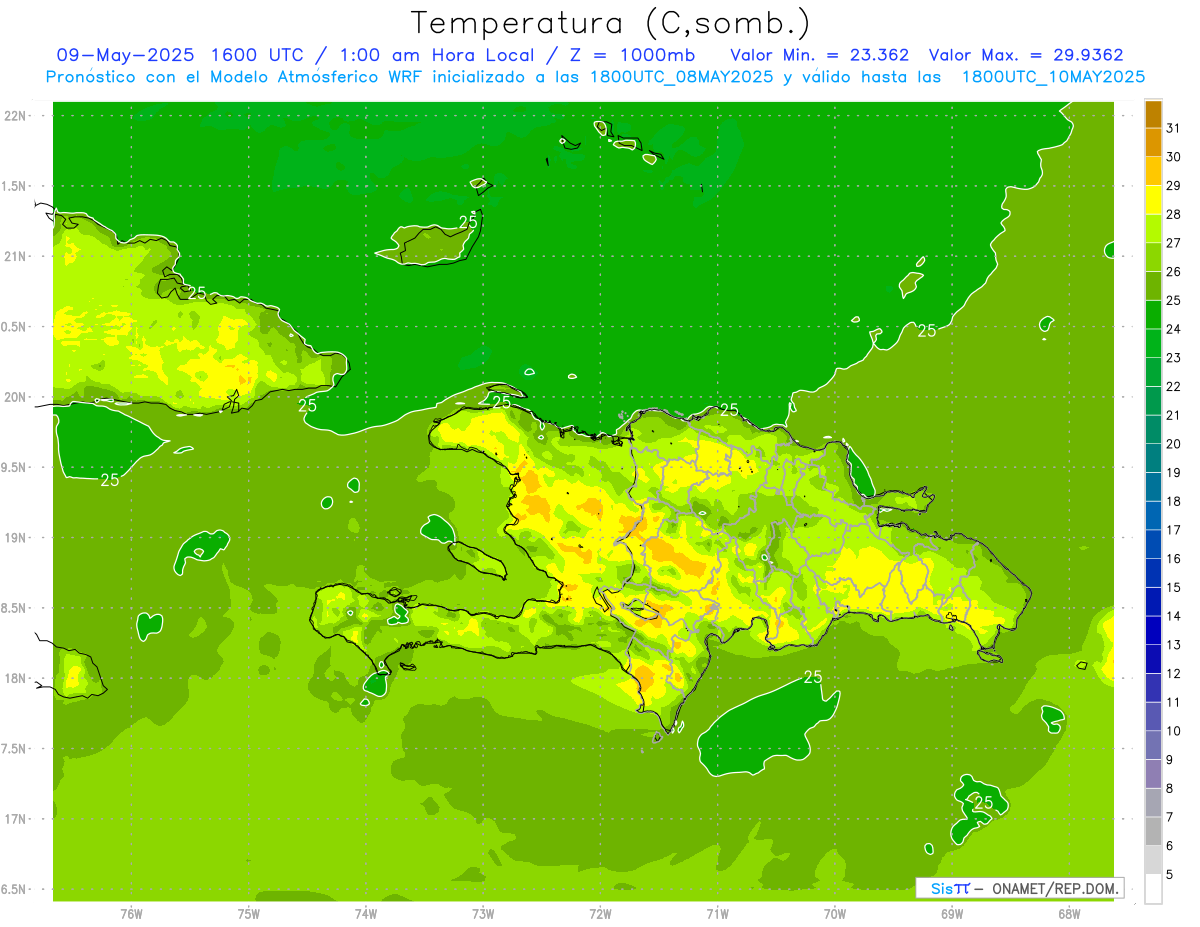Screen dimensions: 1200x927
Task: Click the "69W" longitude label
Action: point(952,913)
